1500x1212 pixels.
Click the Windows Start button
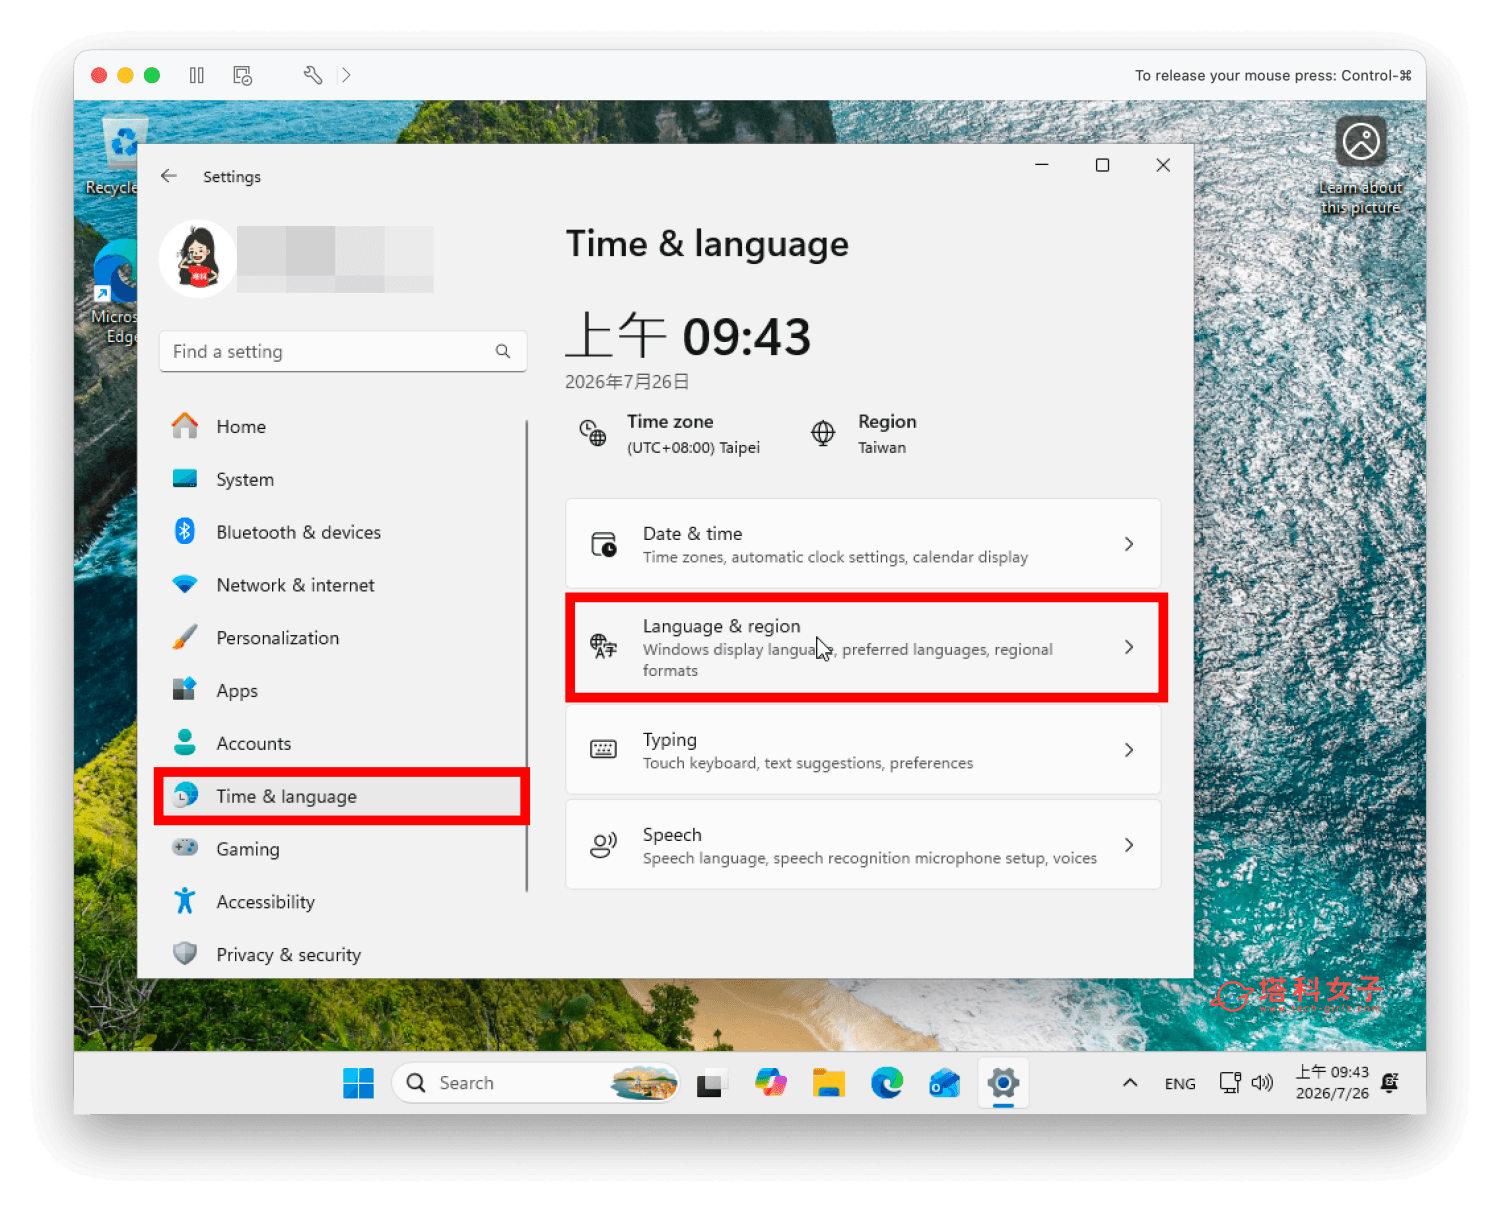[x=358, y=1082]
